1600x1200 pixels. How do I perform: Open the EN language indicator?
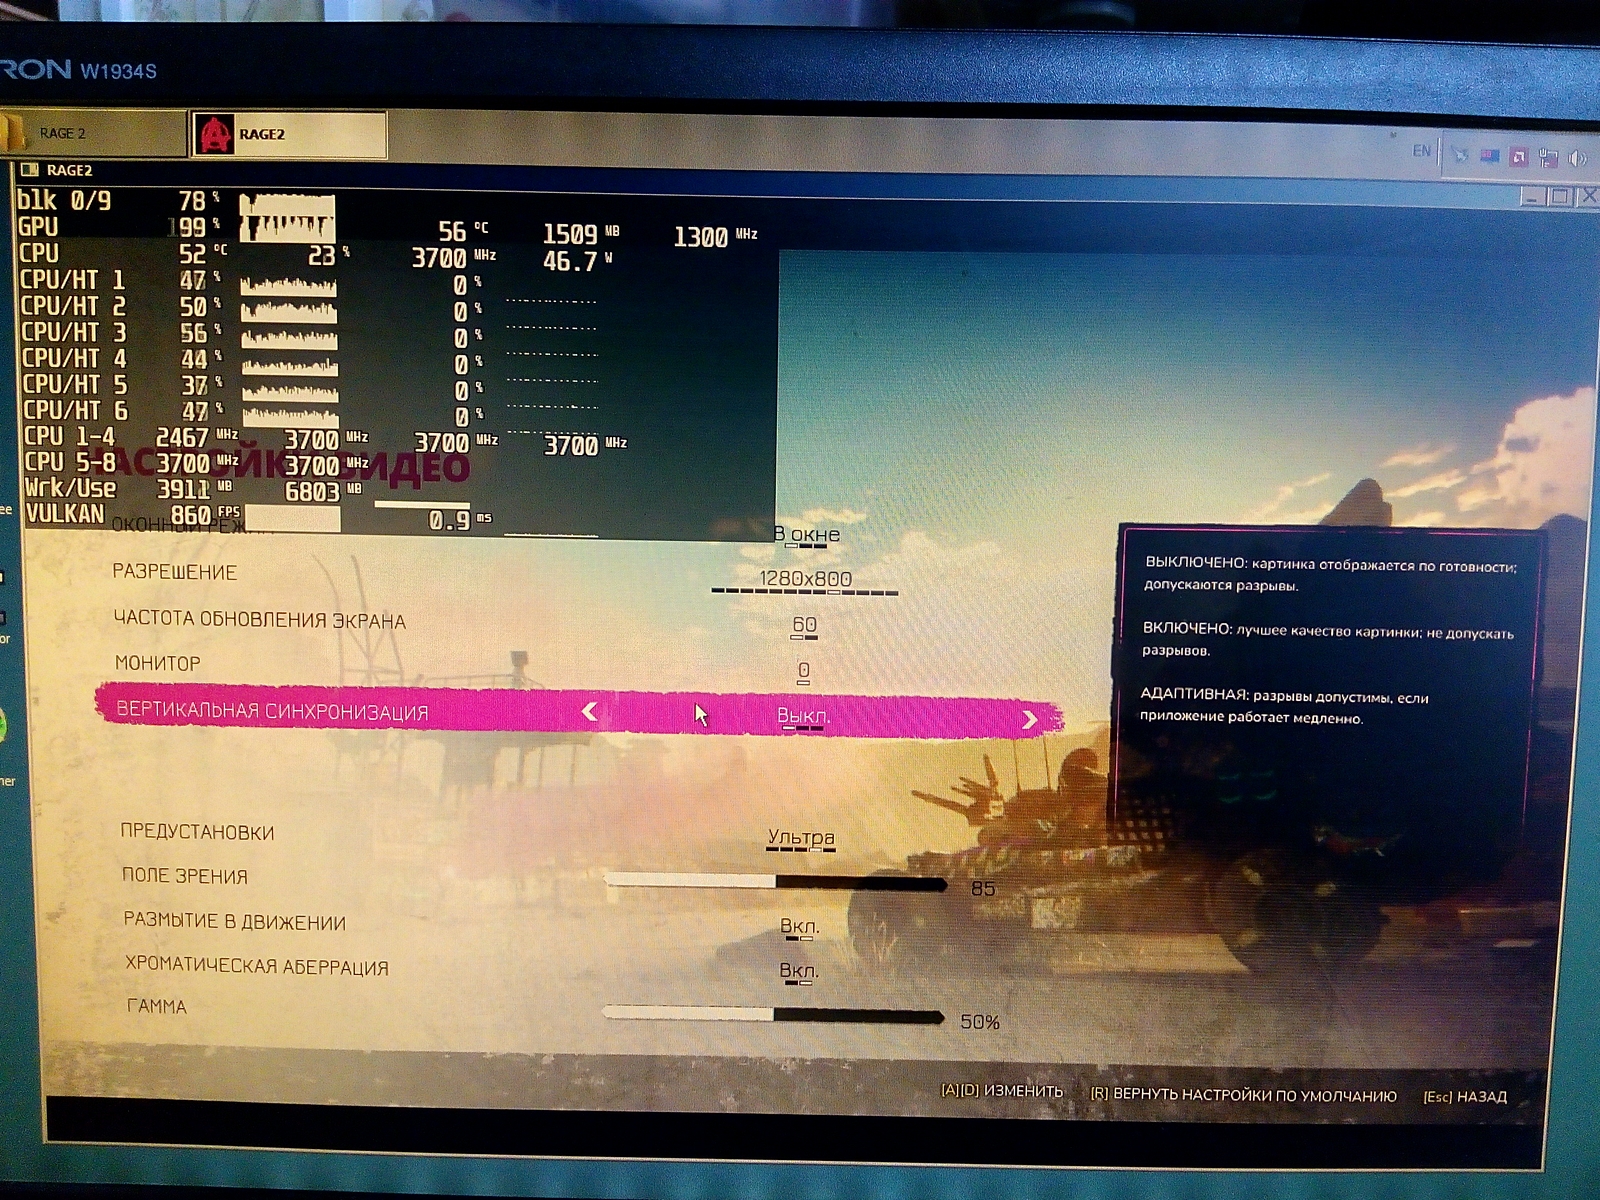coord(1421,151)
